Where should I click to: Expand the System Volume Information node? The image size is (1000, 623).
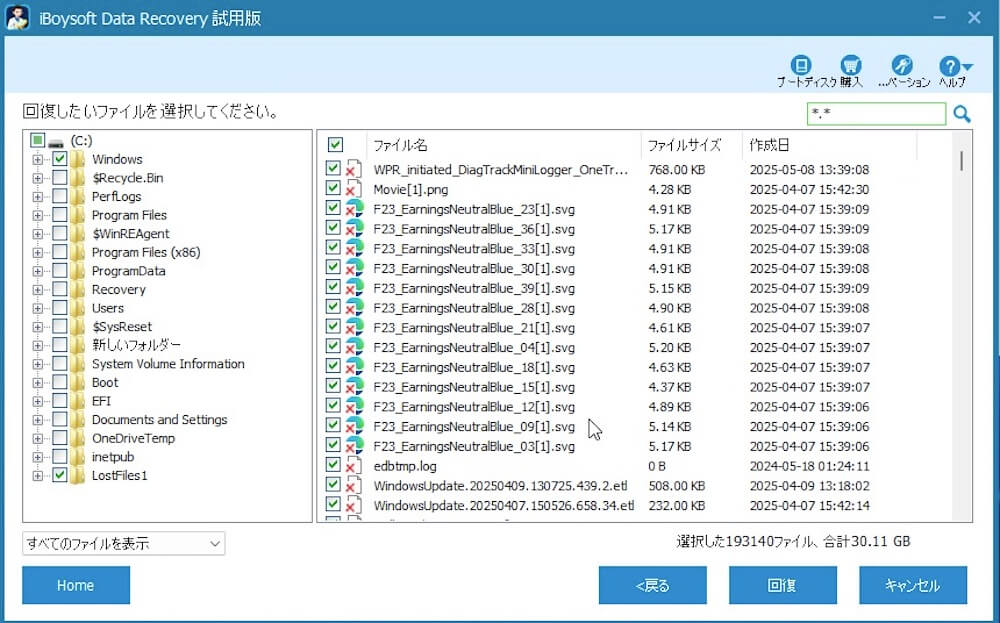(x=38, y=364)
